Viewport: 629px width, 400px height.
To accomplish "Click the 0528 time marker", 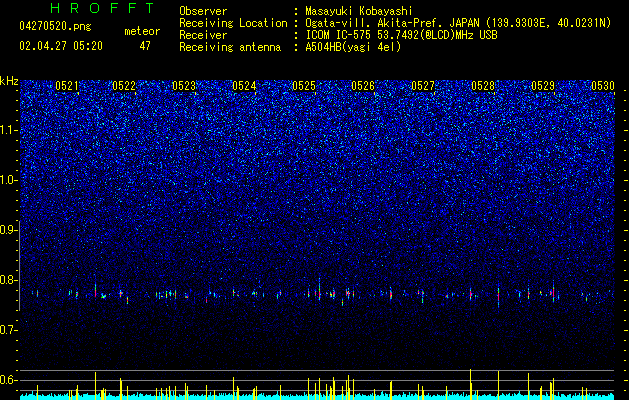I will point(483,86).
